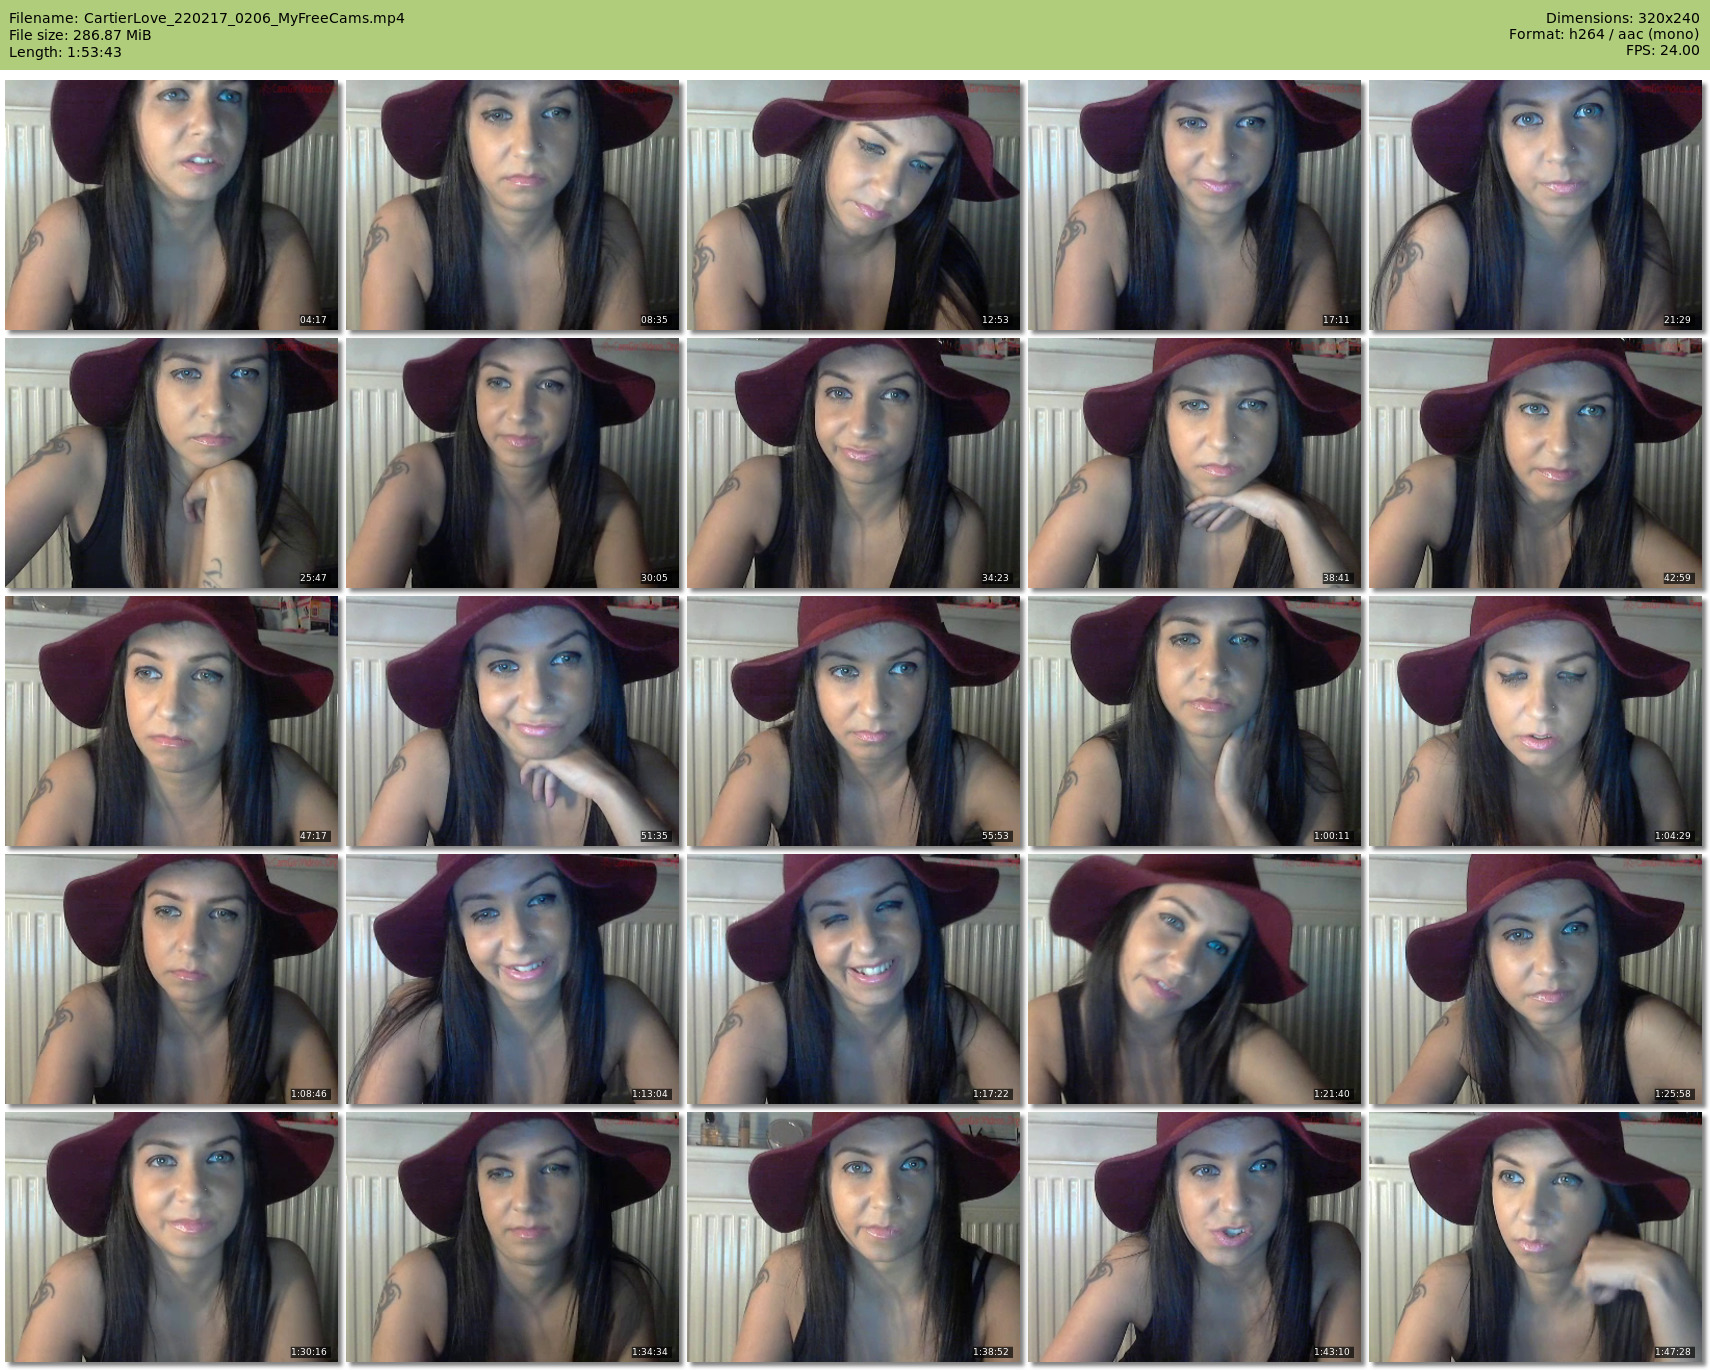Click the frame stamped 1:17:22
Viewport: 1710px width, 1370px height.
[x=854, y=979]
